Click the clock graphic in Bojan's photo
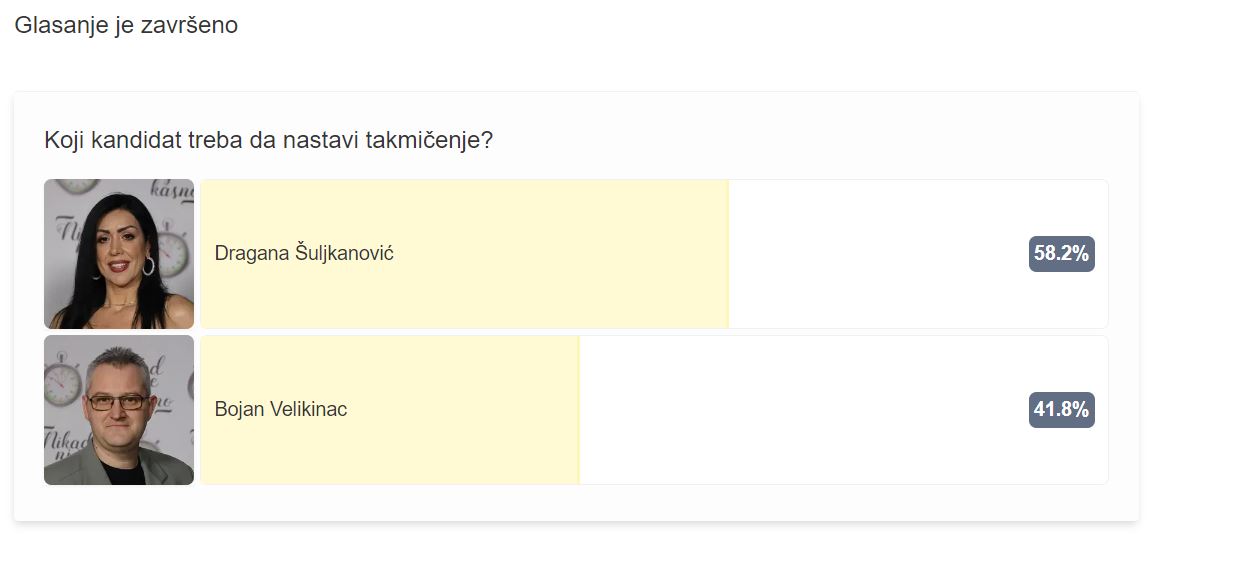Viewport: 1255px width, 581px height. [x=62, y=386]
